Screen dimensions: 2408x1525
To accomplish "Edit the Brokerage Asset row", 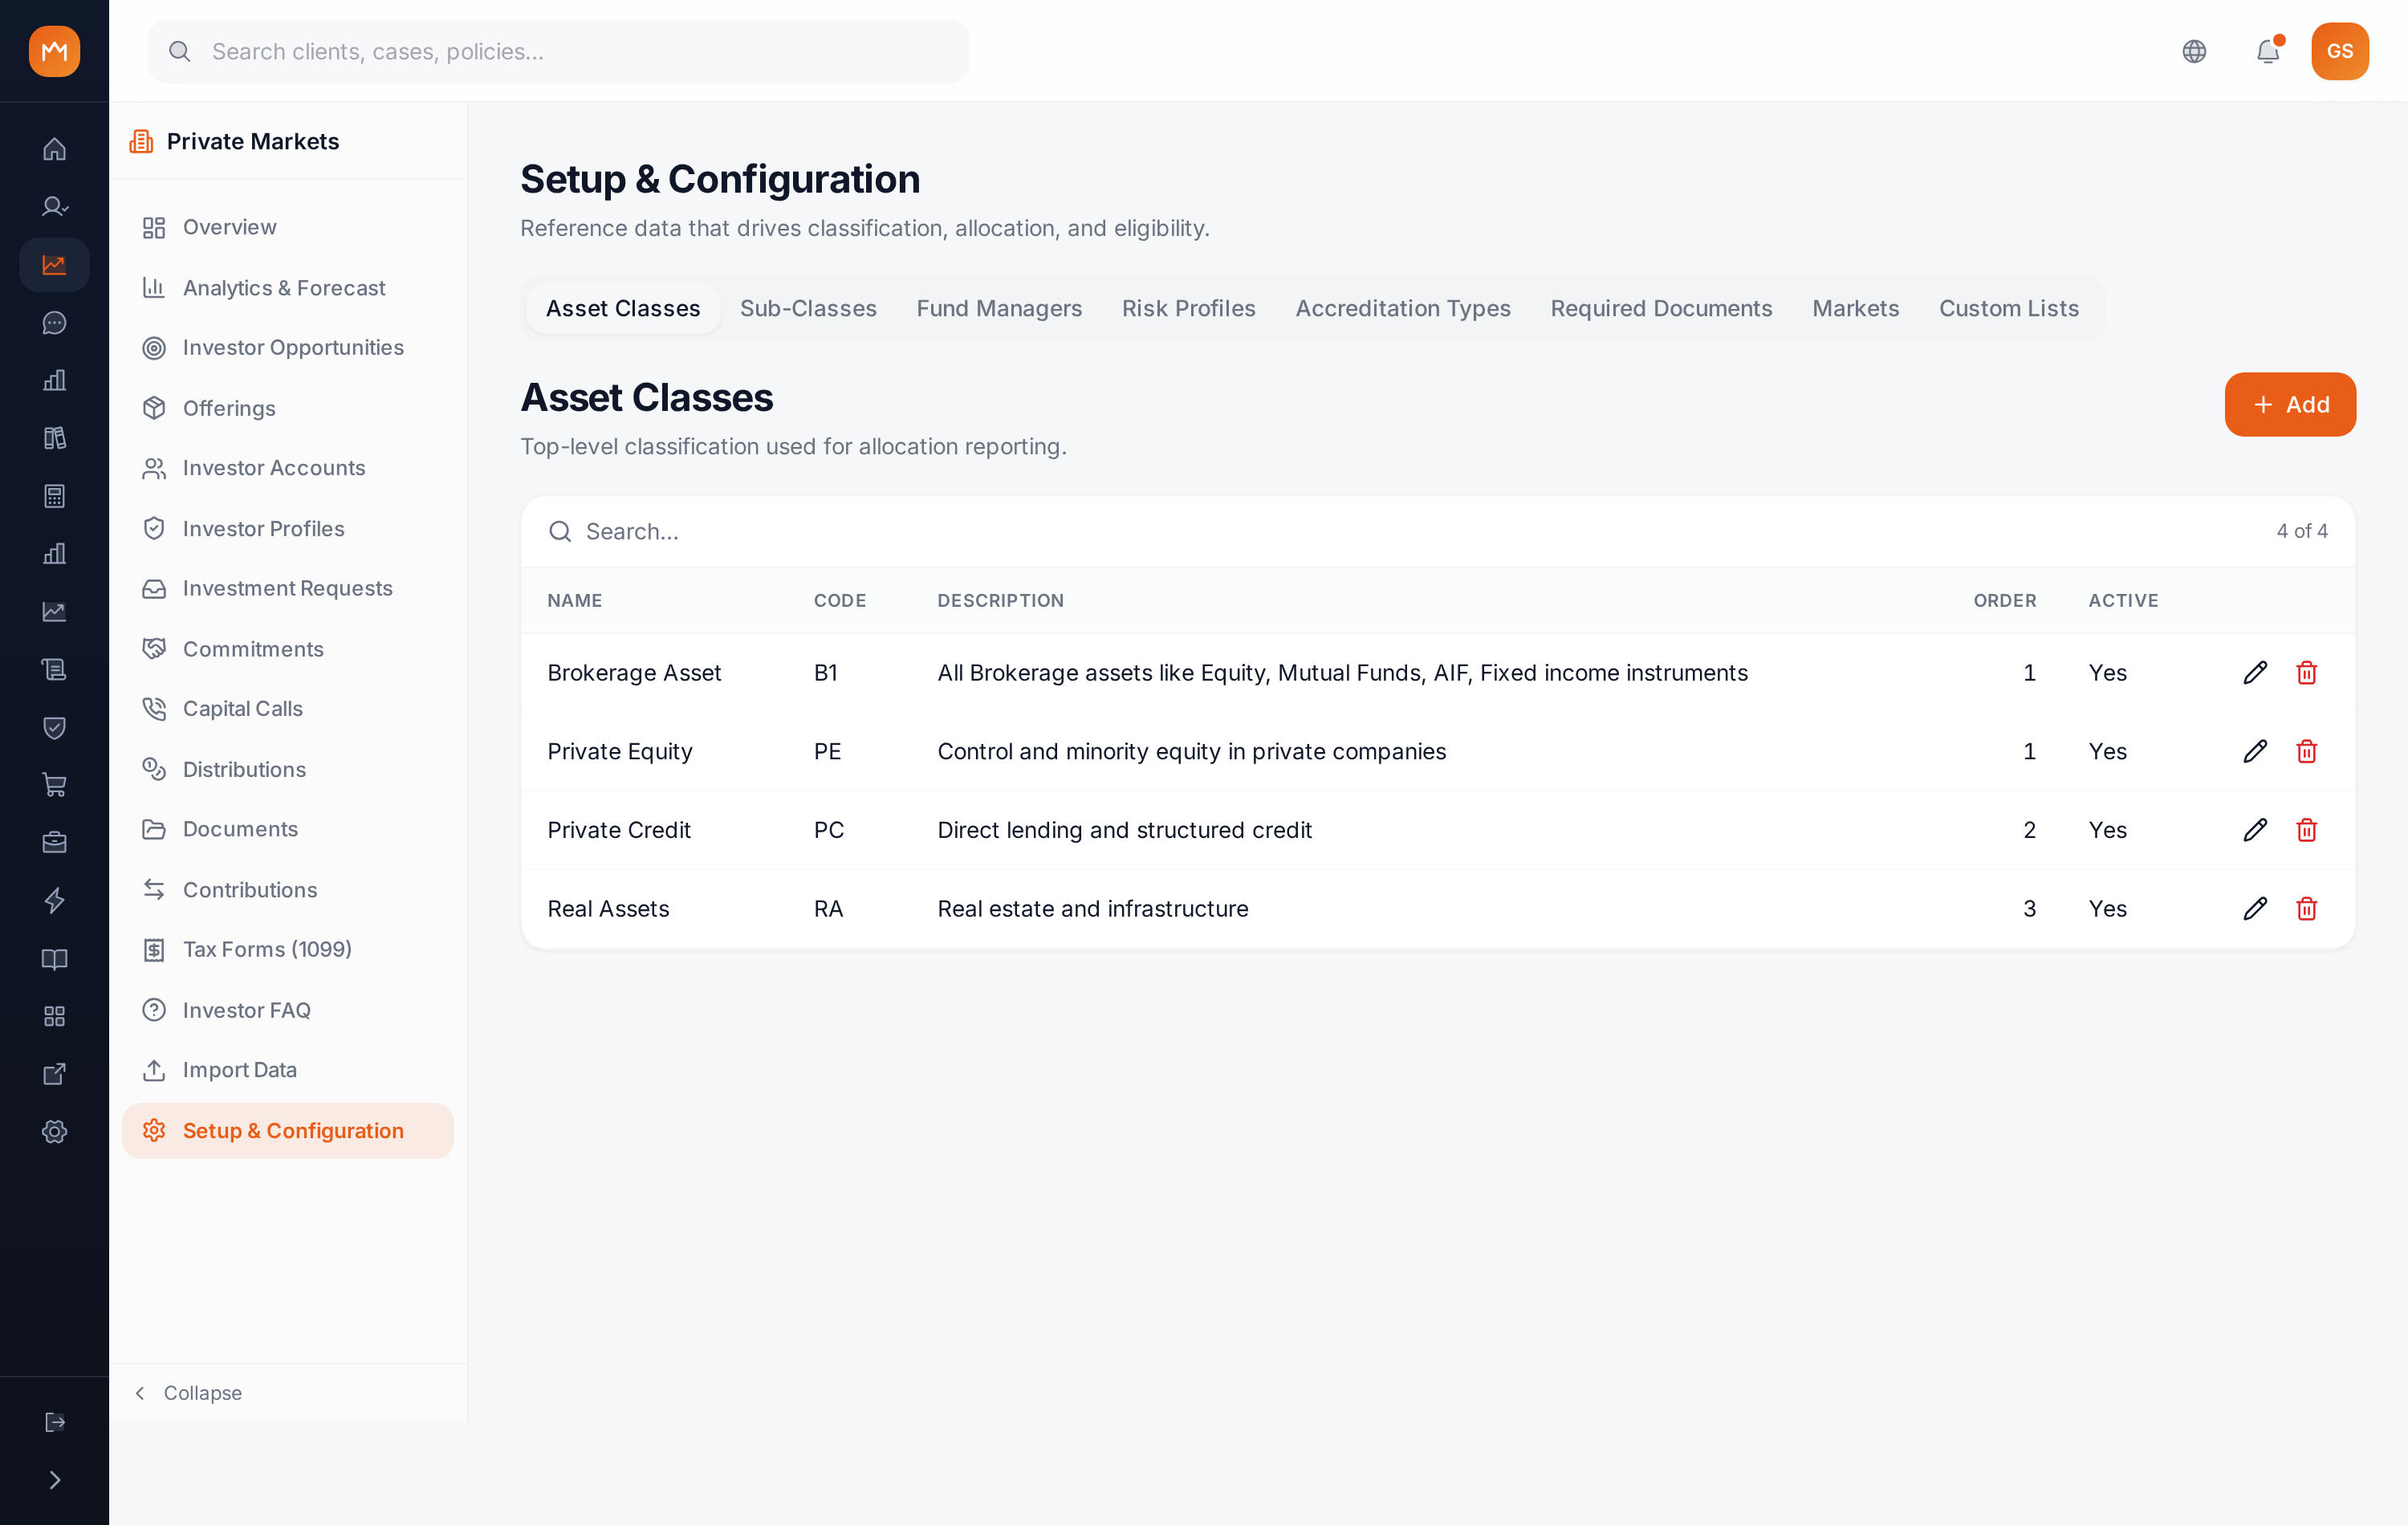I will pos(2255,673).
